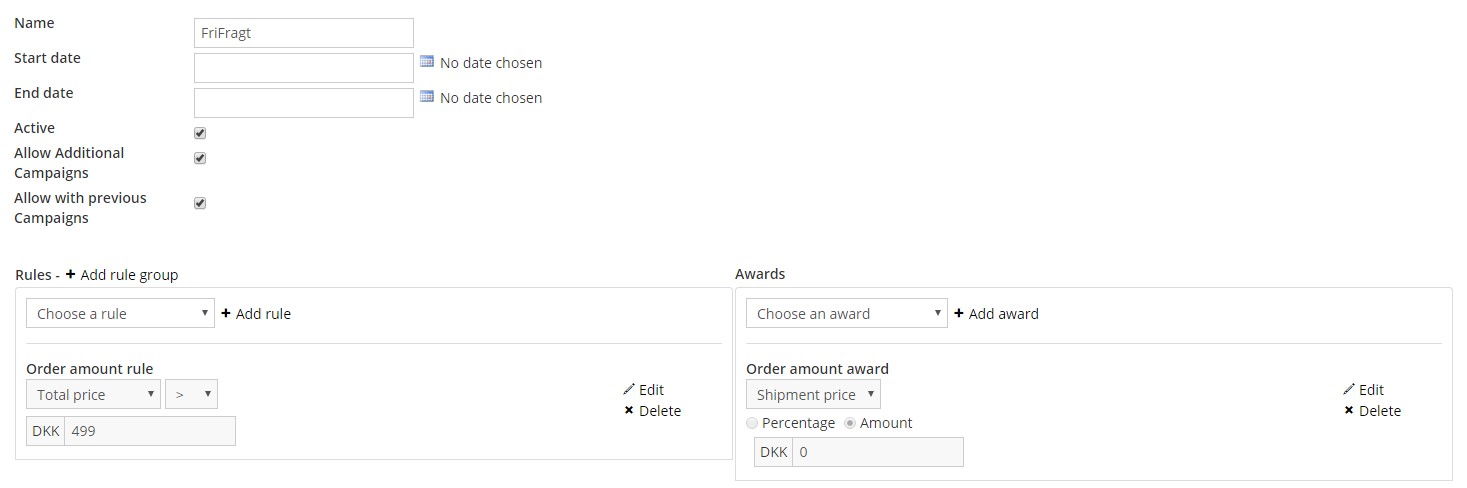Open the Start date calendar picker icon
Viewport: 1467px width, 488px height.
tap(427, 62)
